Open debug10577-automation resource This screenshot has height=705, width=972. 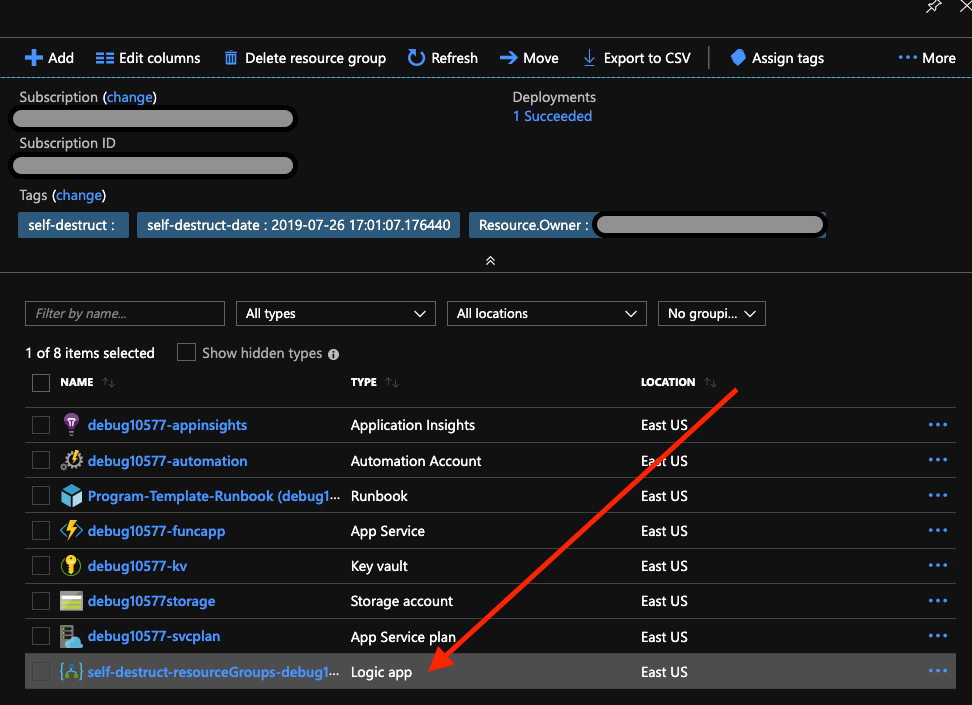pos(167,461)
